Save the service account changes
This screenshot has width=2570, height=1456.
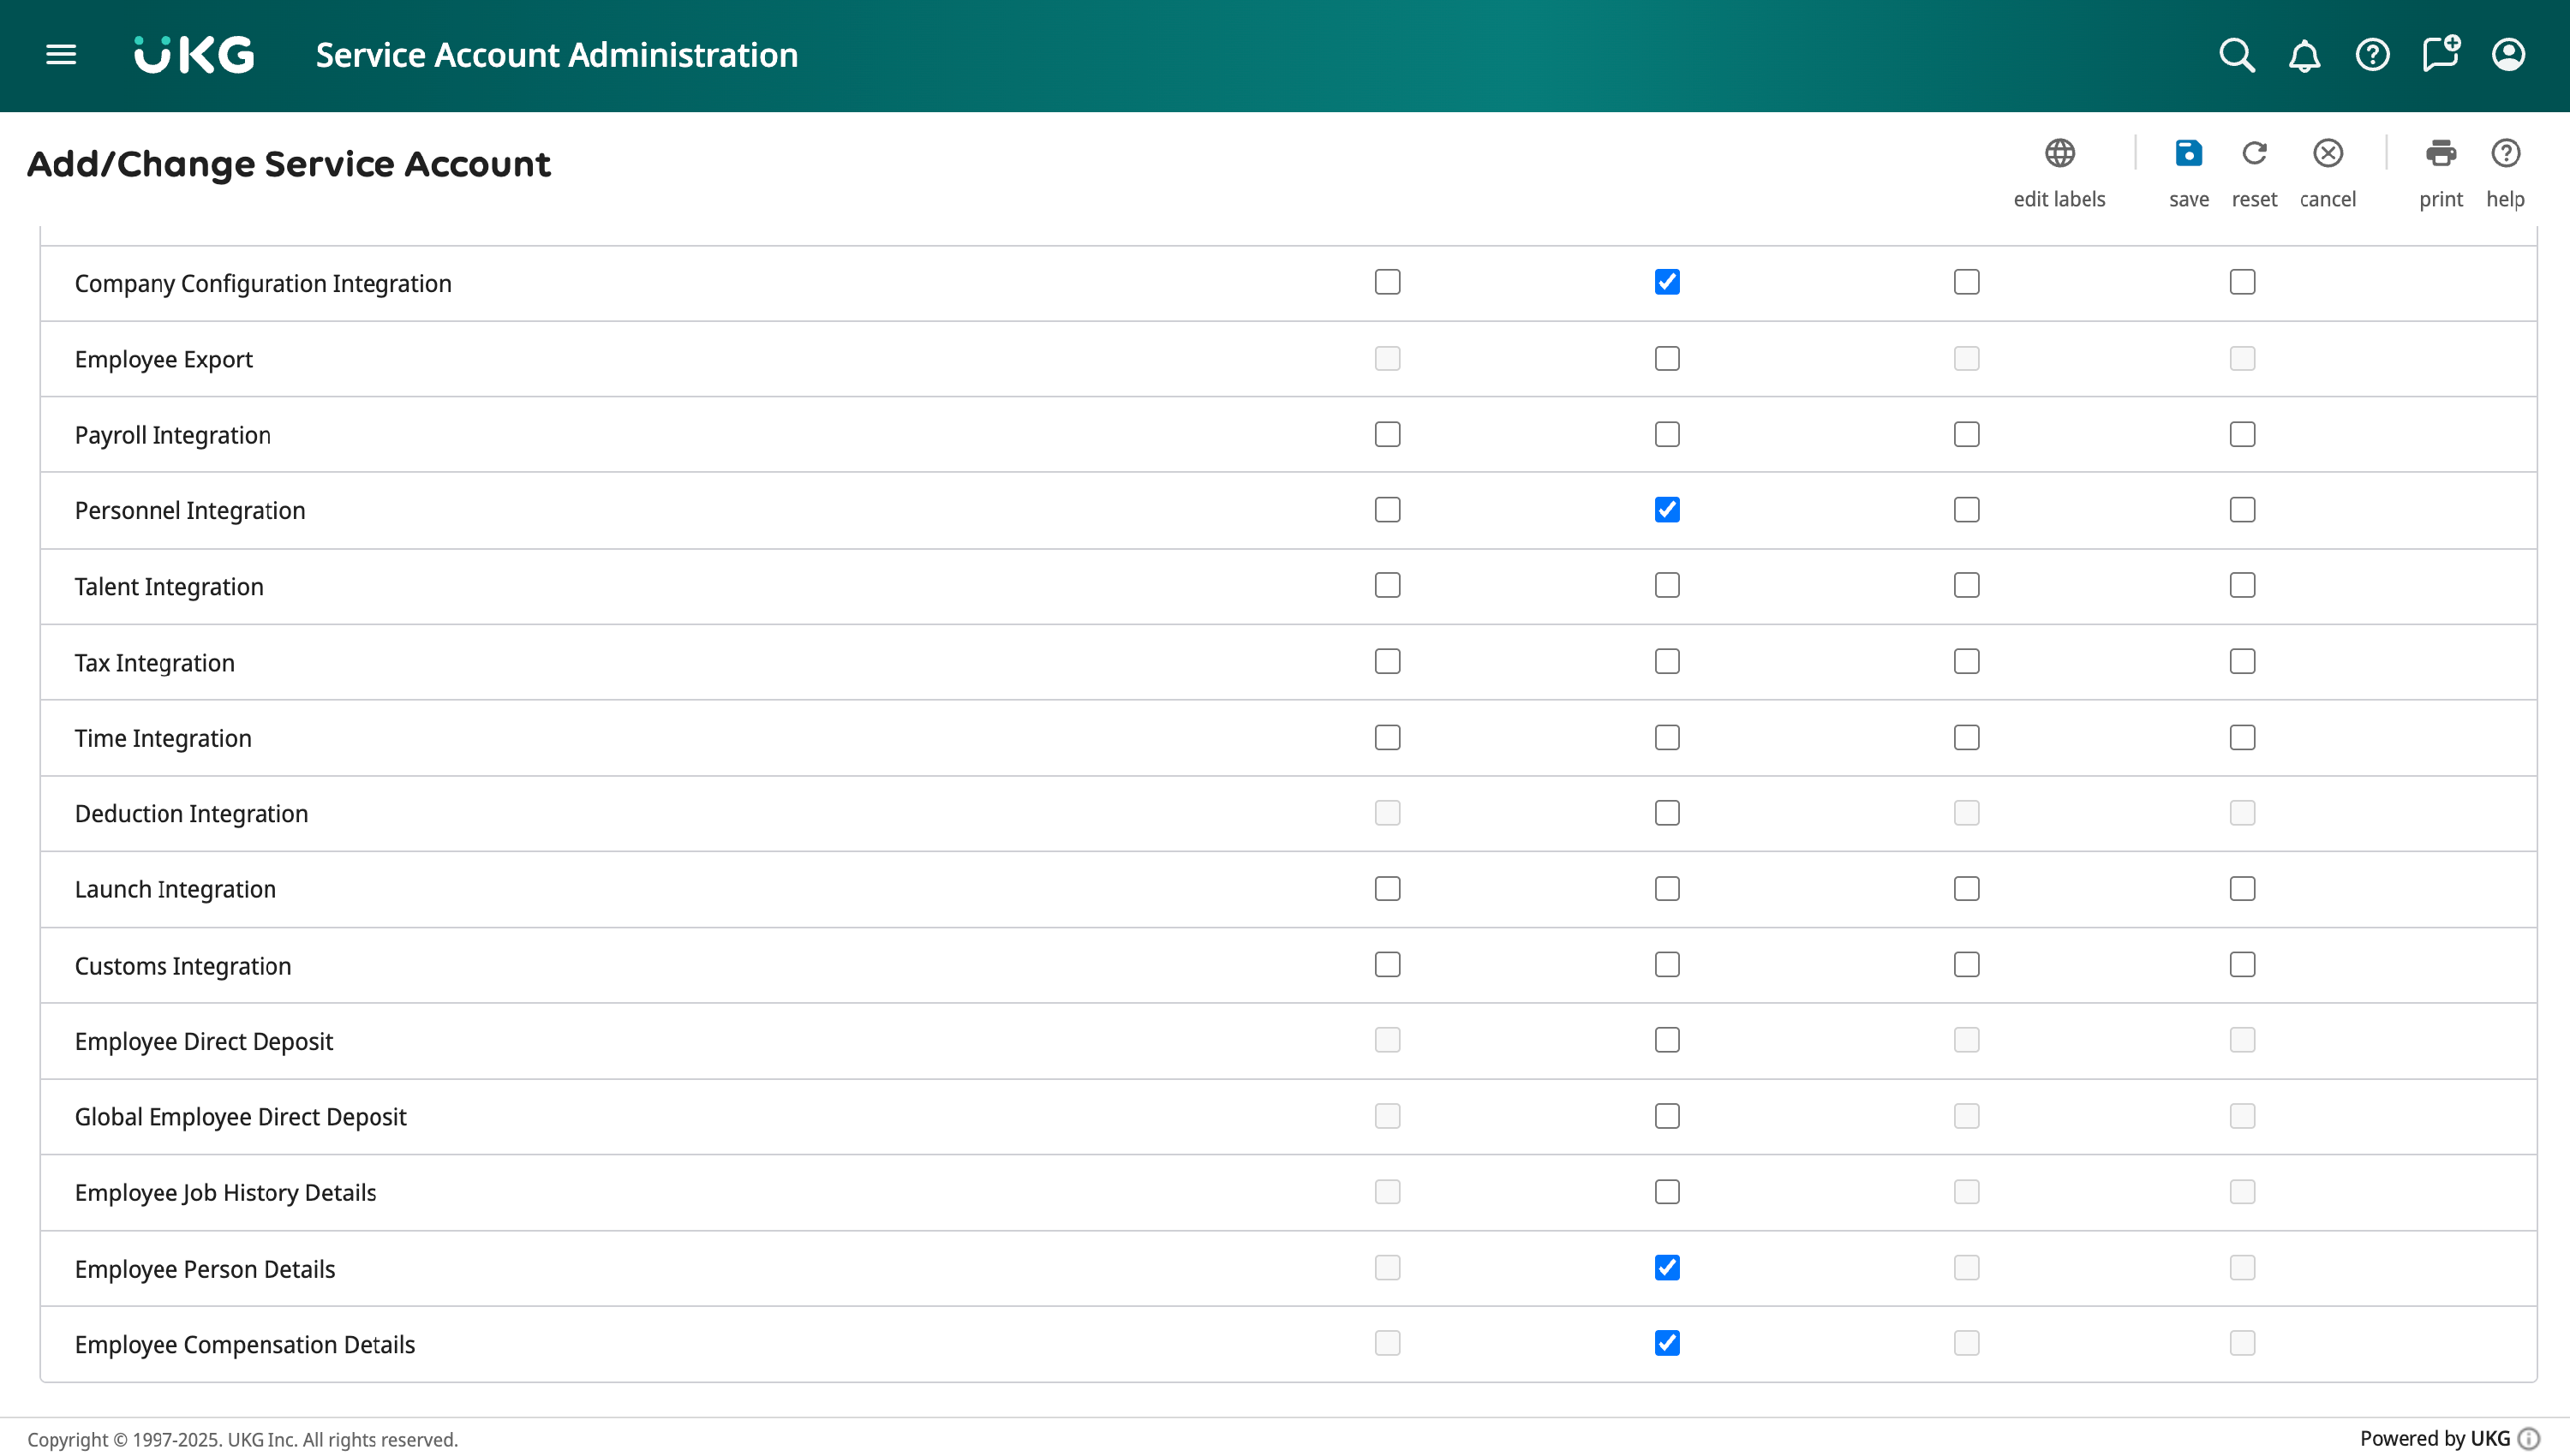pyautogui.click(x=2188, y=154)
